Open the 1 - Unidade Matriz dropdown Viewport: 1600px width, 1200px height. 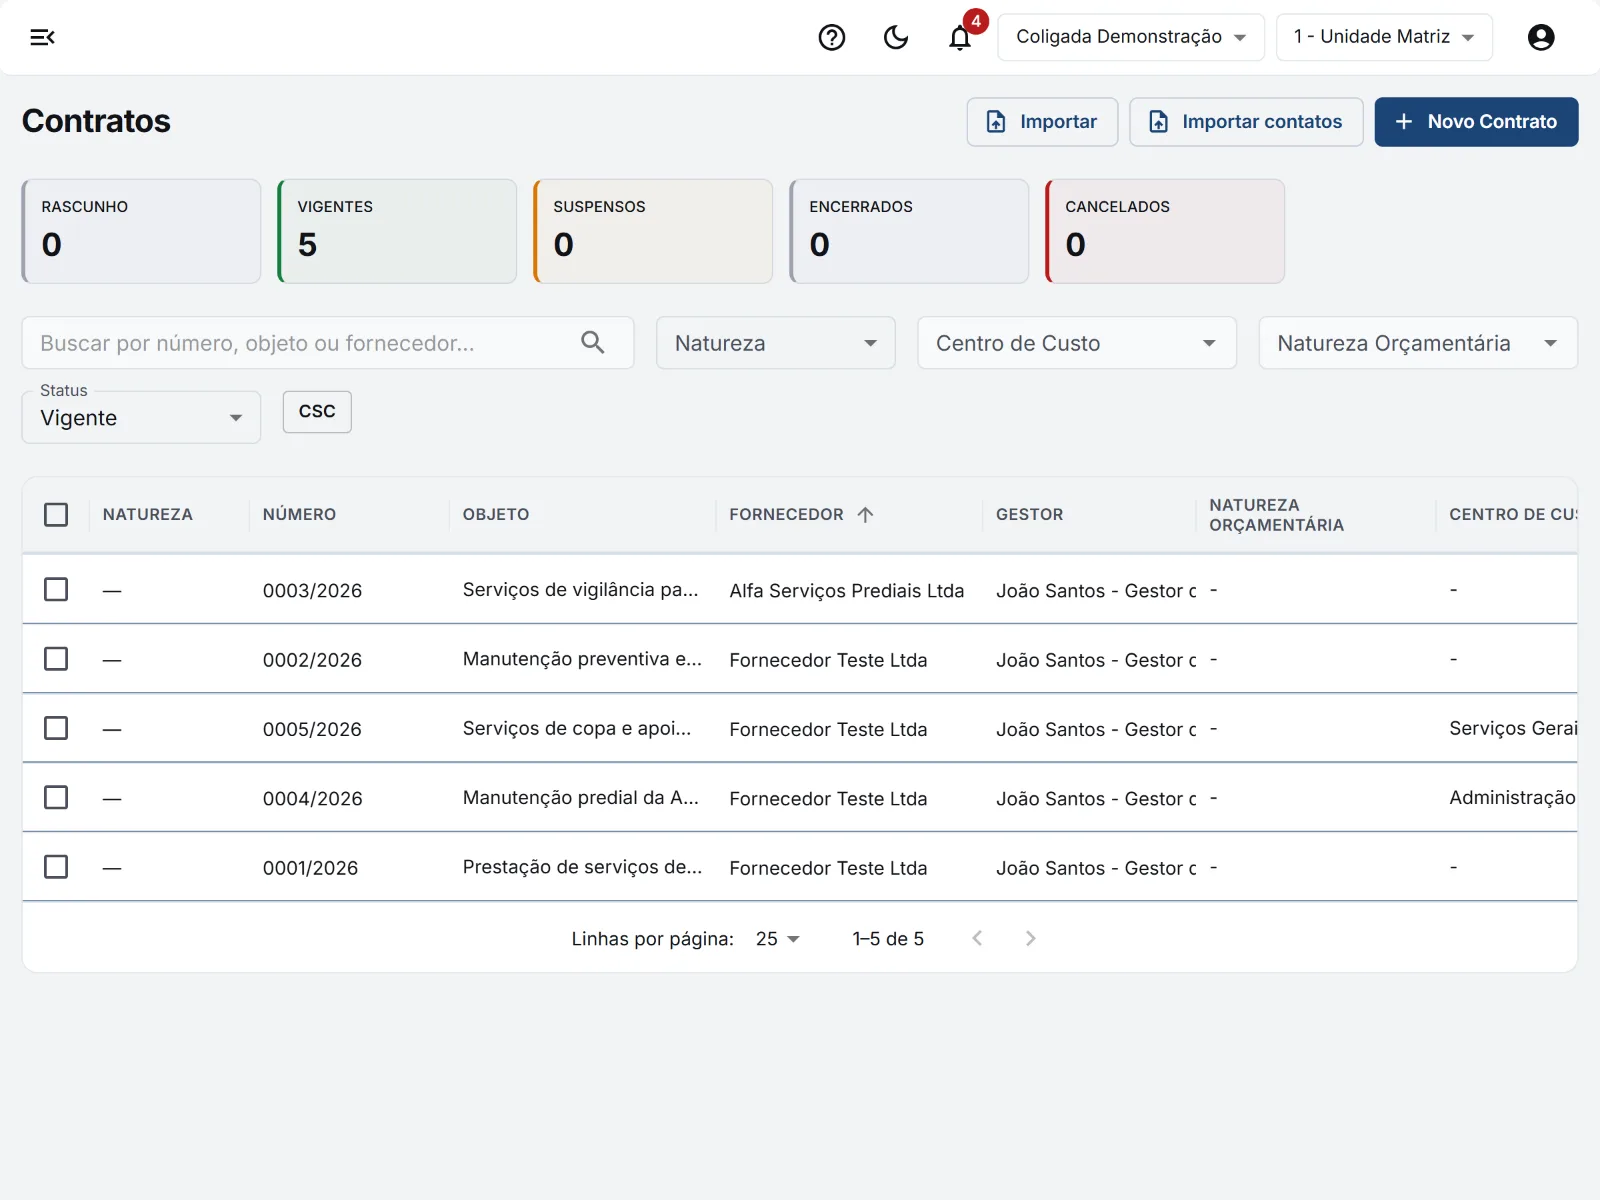click(x=1384, y=37)
